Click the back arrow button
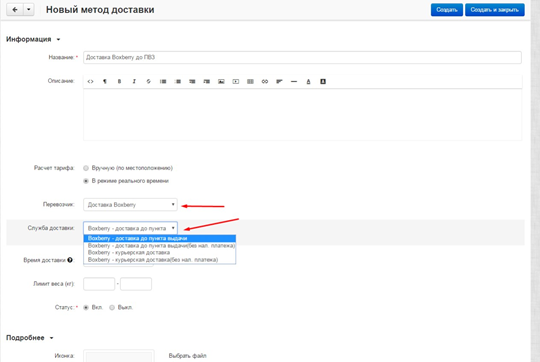This screenshot has width=540, height=362. pos(15,10)
